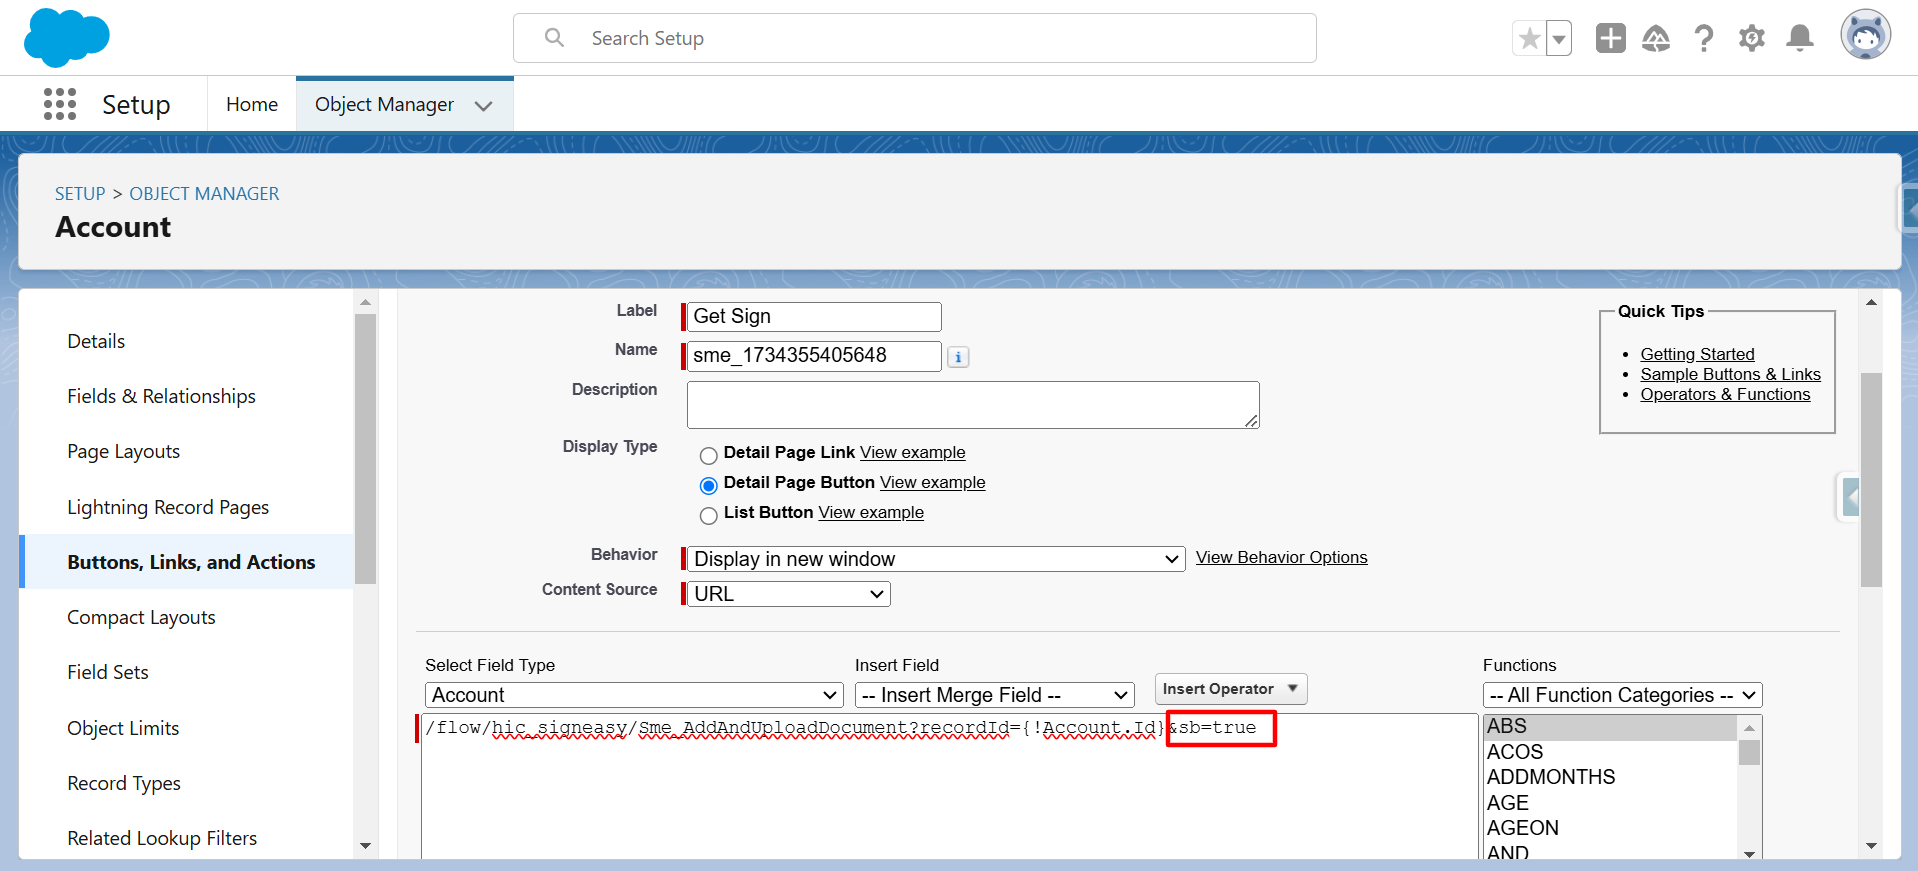Open the Trailhead guidance icon
Screen dimensions: 1918x871
(1656, 38)
